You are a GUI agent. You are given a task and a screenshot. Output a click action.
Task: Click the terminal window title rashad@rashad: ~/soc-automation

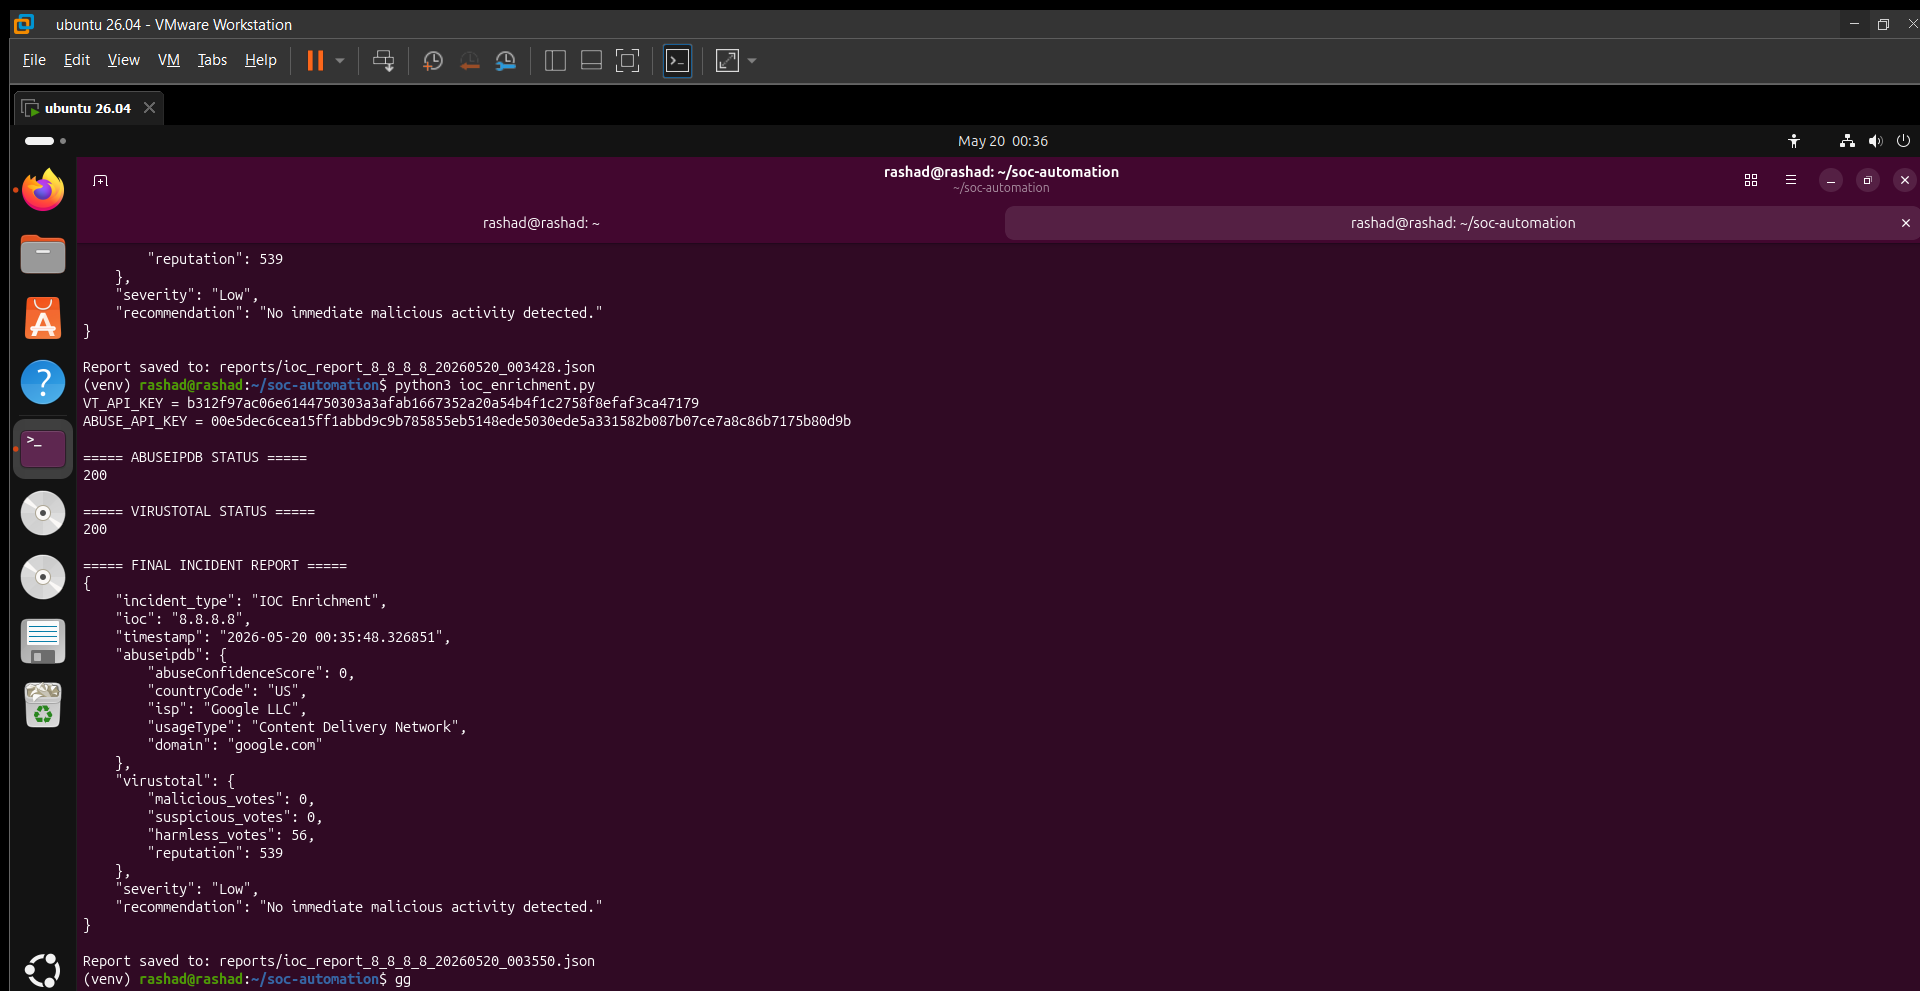(x=1001, y=172)
